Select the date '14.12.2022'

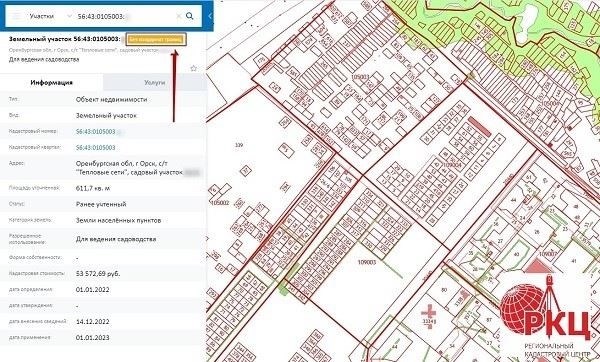coord(92,322)
